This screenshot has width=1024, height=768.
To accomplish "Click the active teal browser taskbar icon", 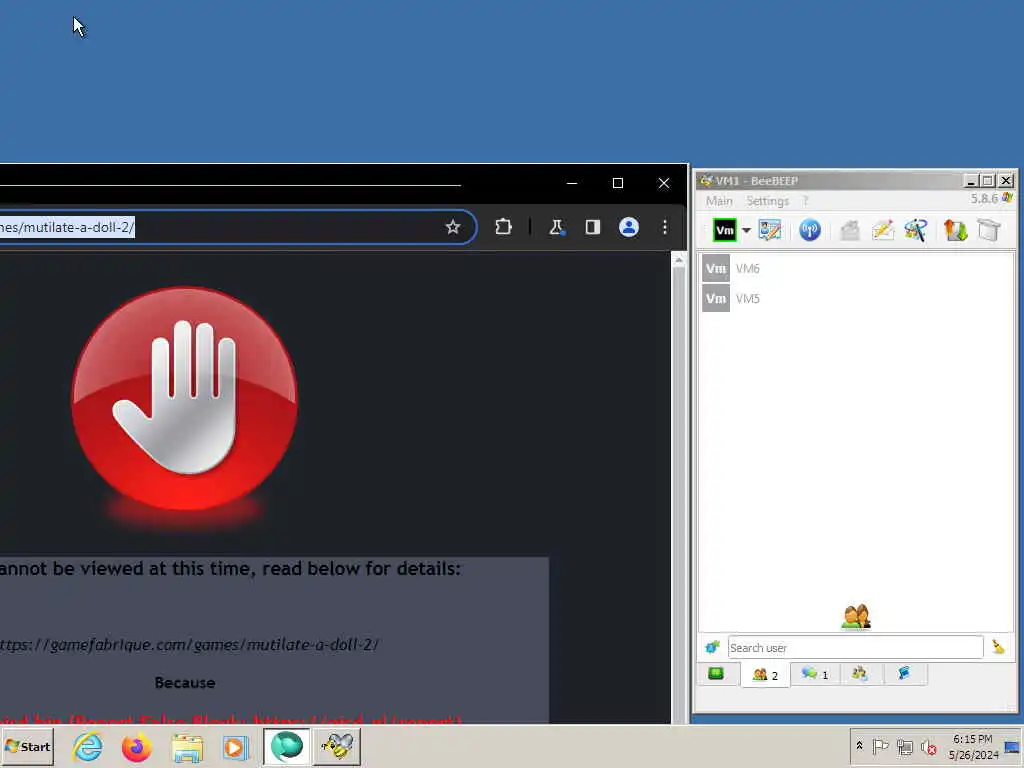I will [x=286, y=746].
